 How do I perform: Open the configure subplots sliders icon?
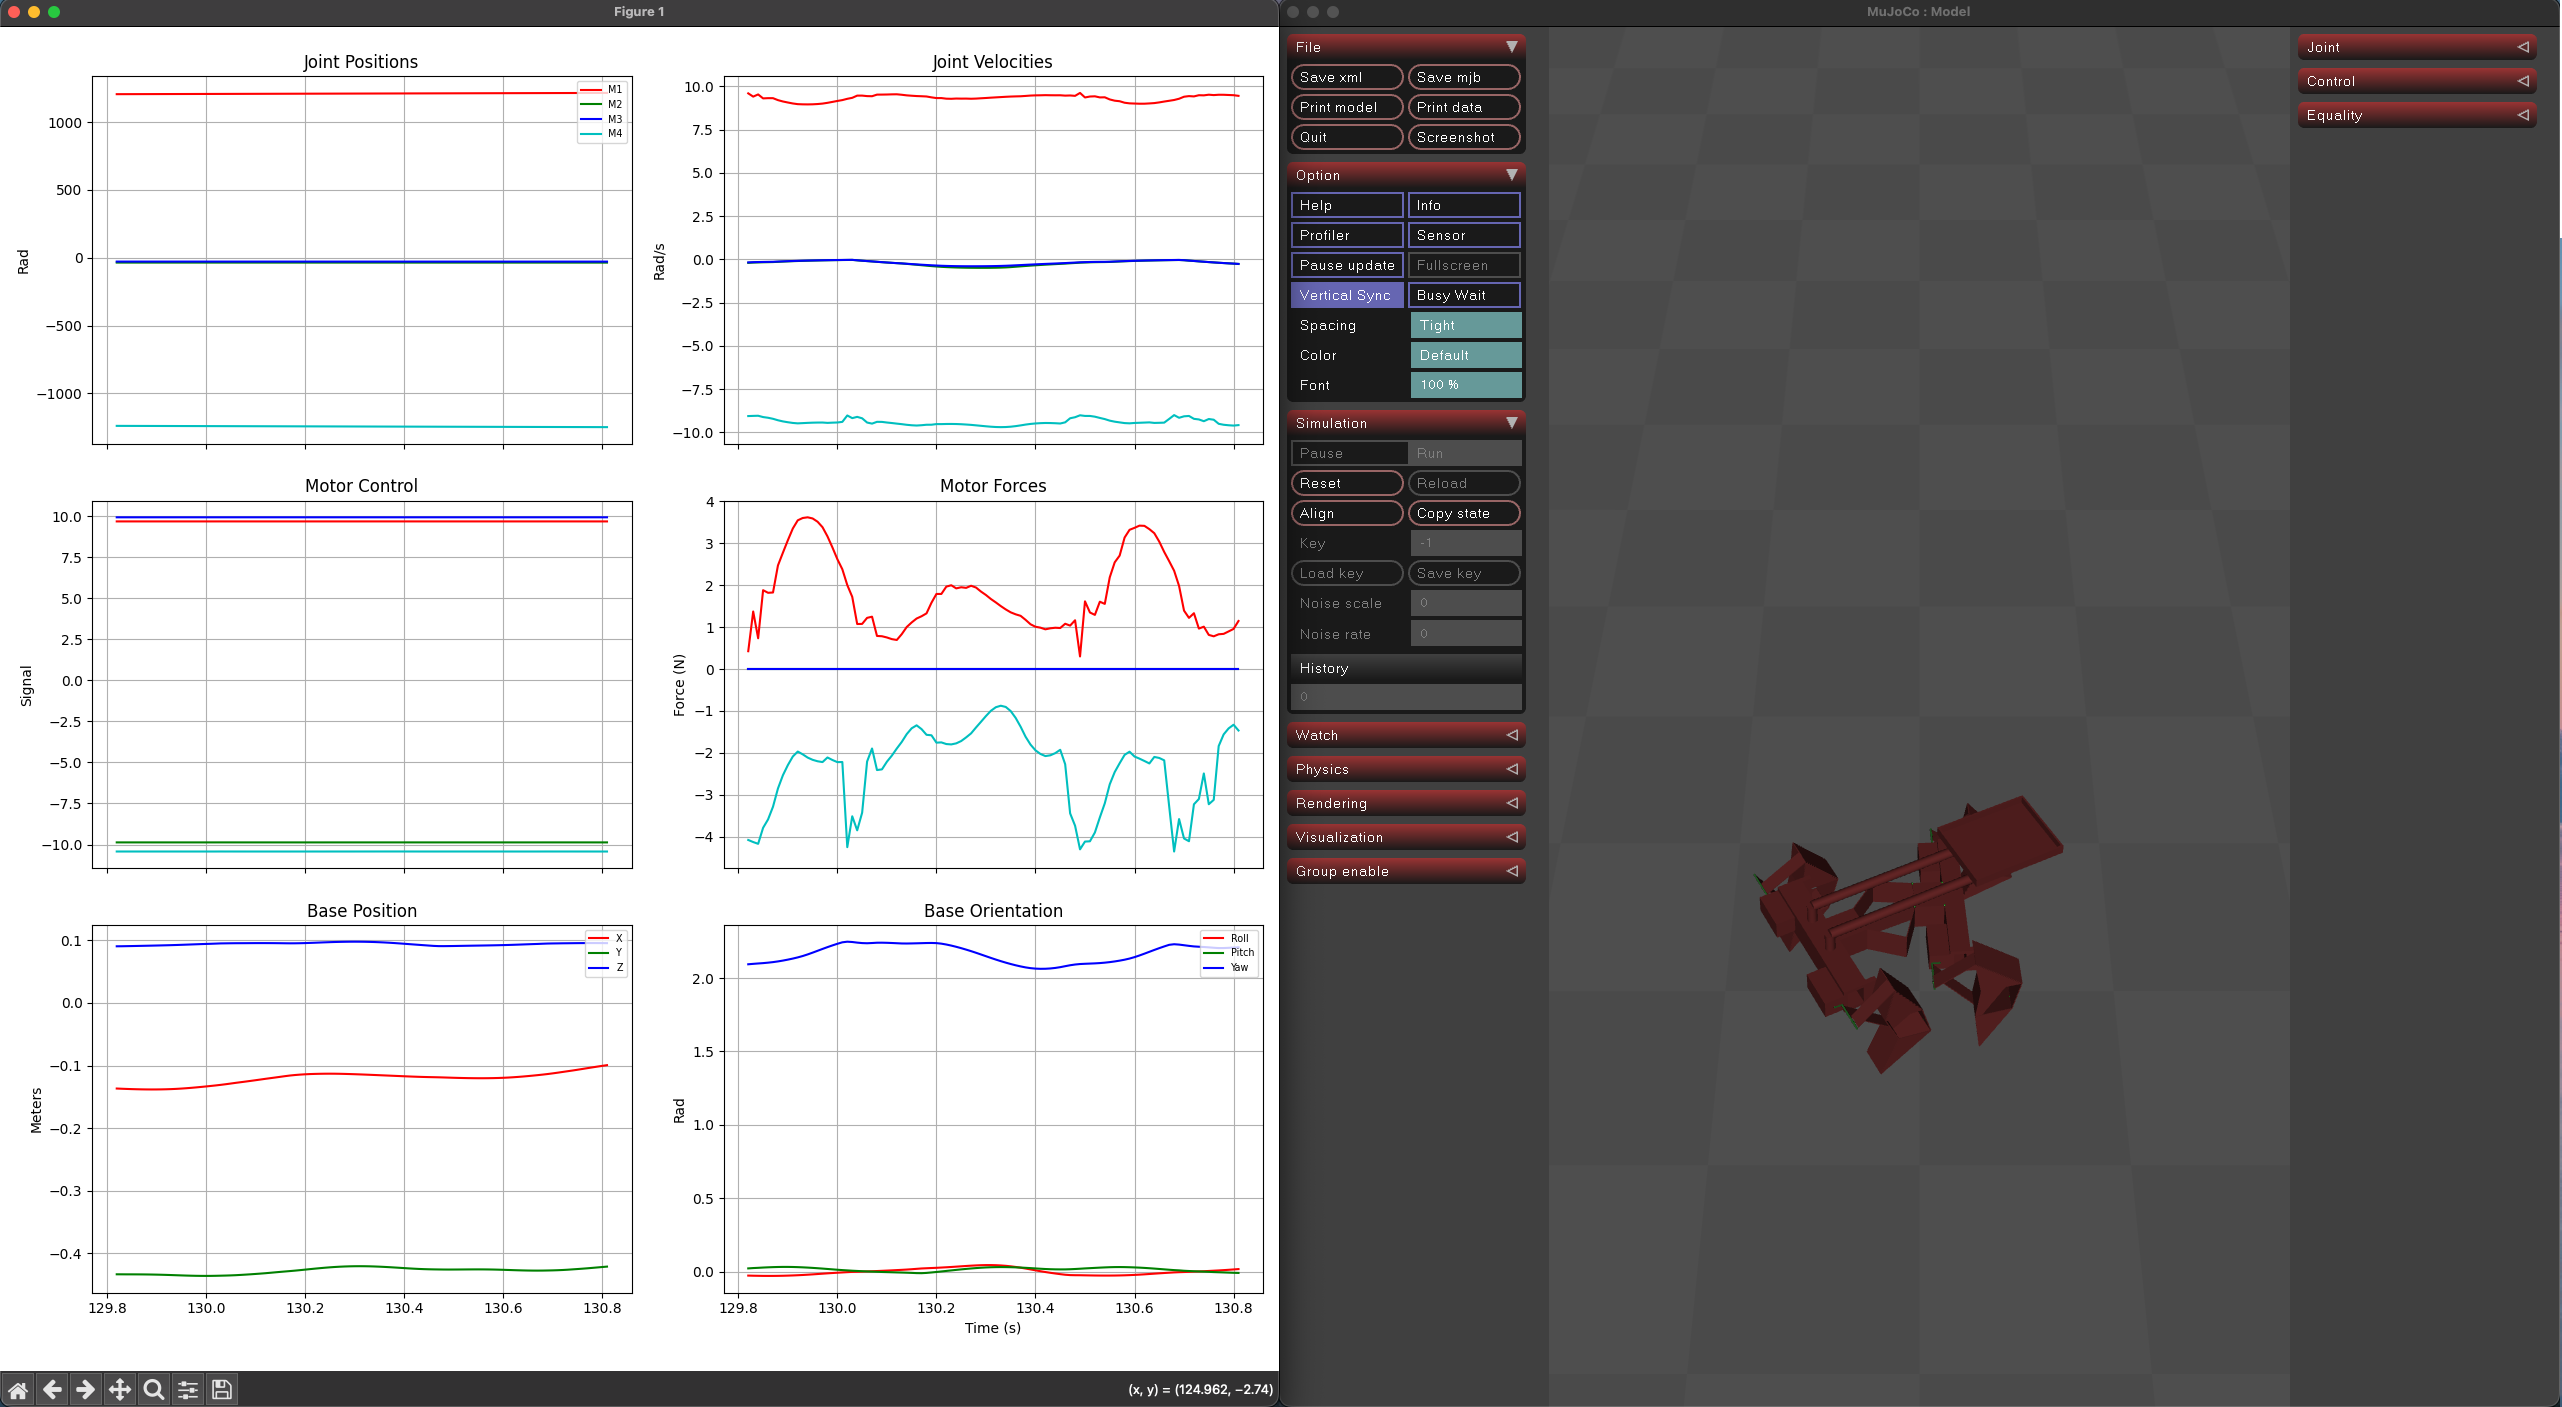point(187,1389)
